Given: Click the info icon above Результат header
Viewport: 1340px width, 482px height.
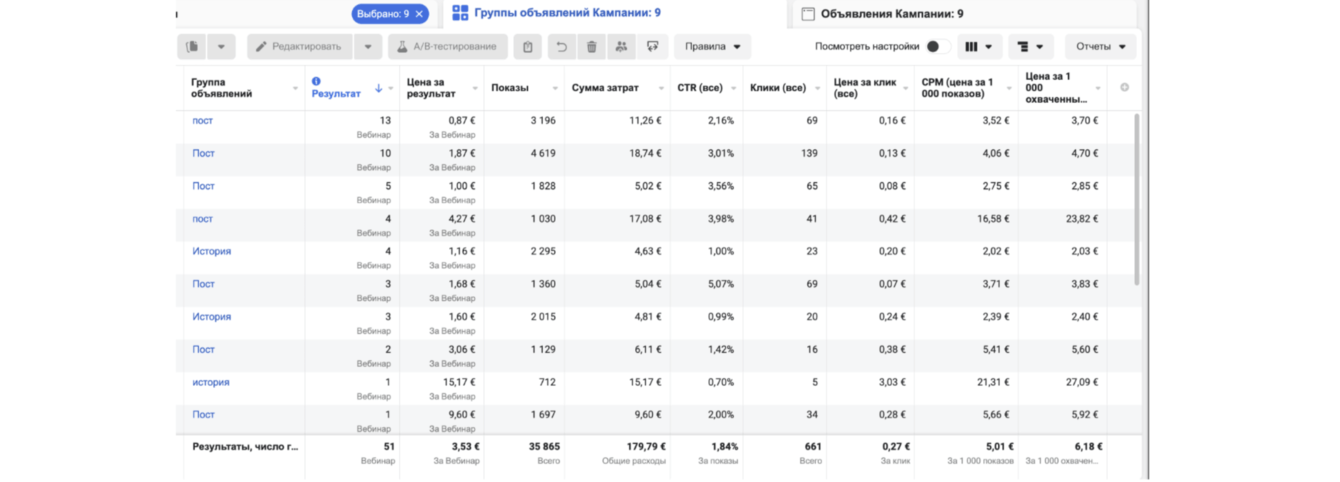Looking at the screenshot, I should [x=316, y=82].
